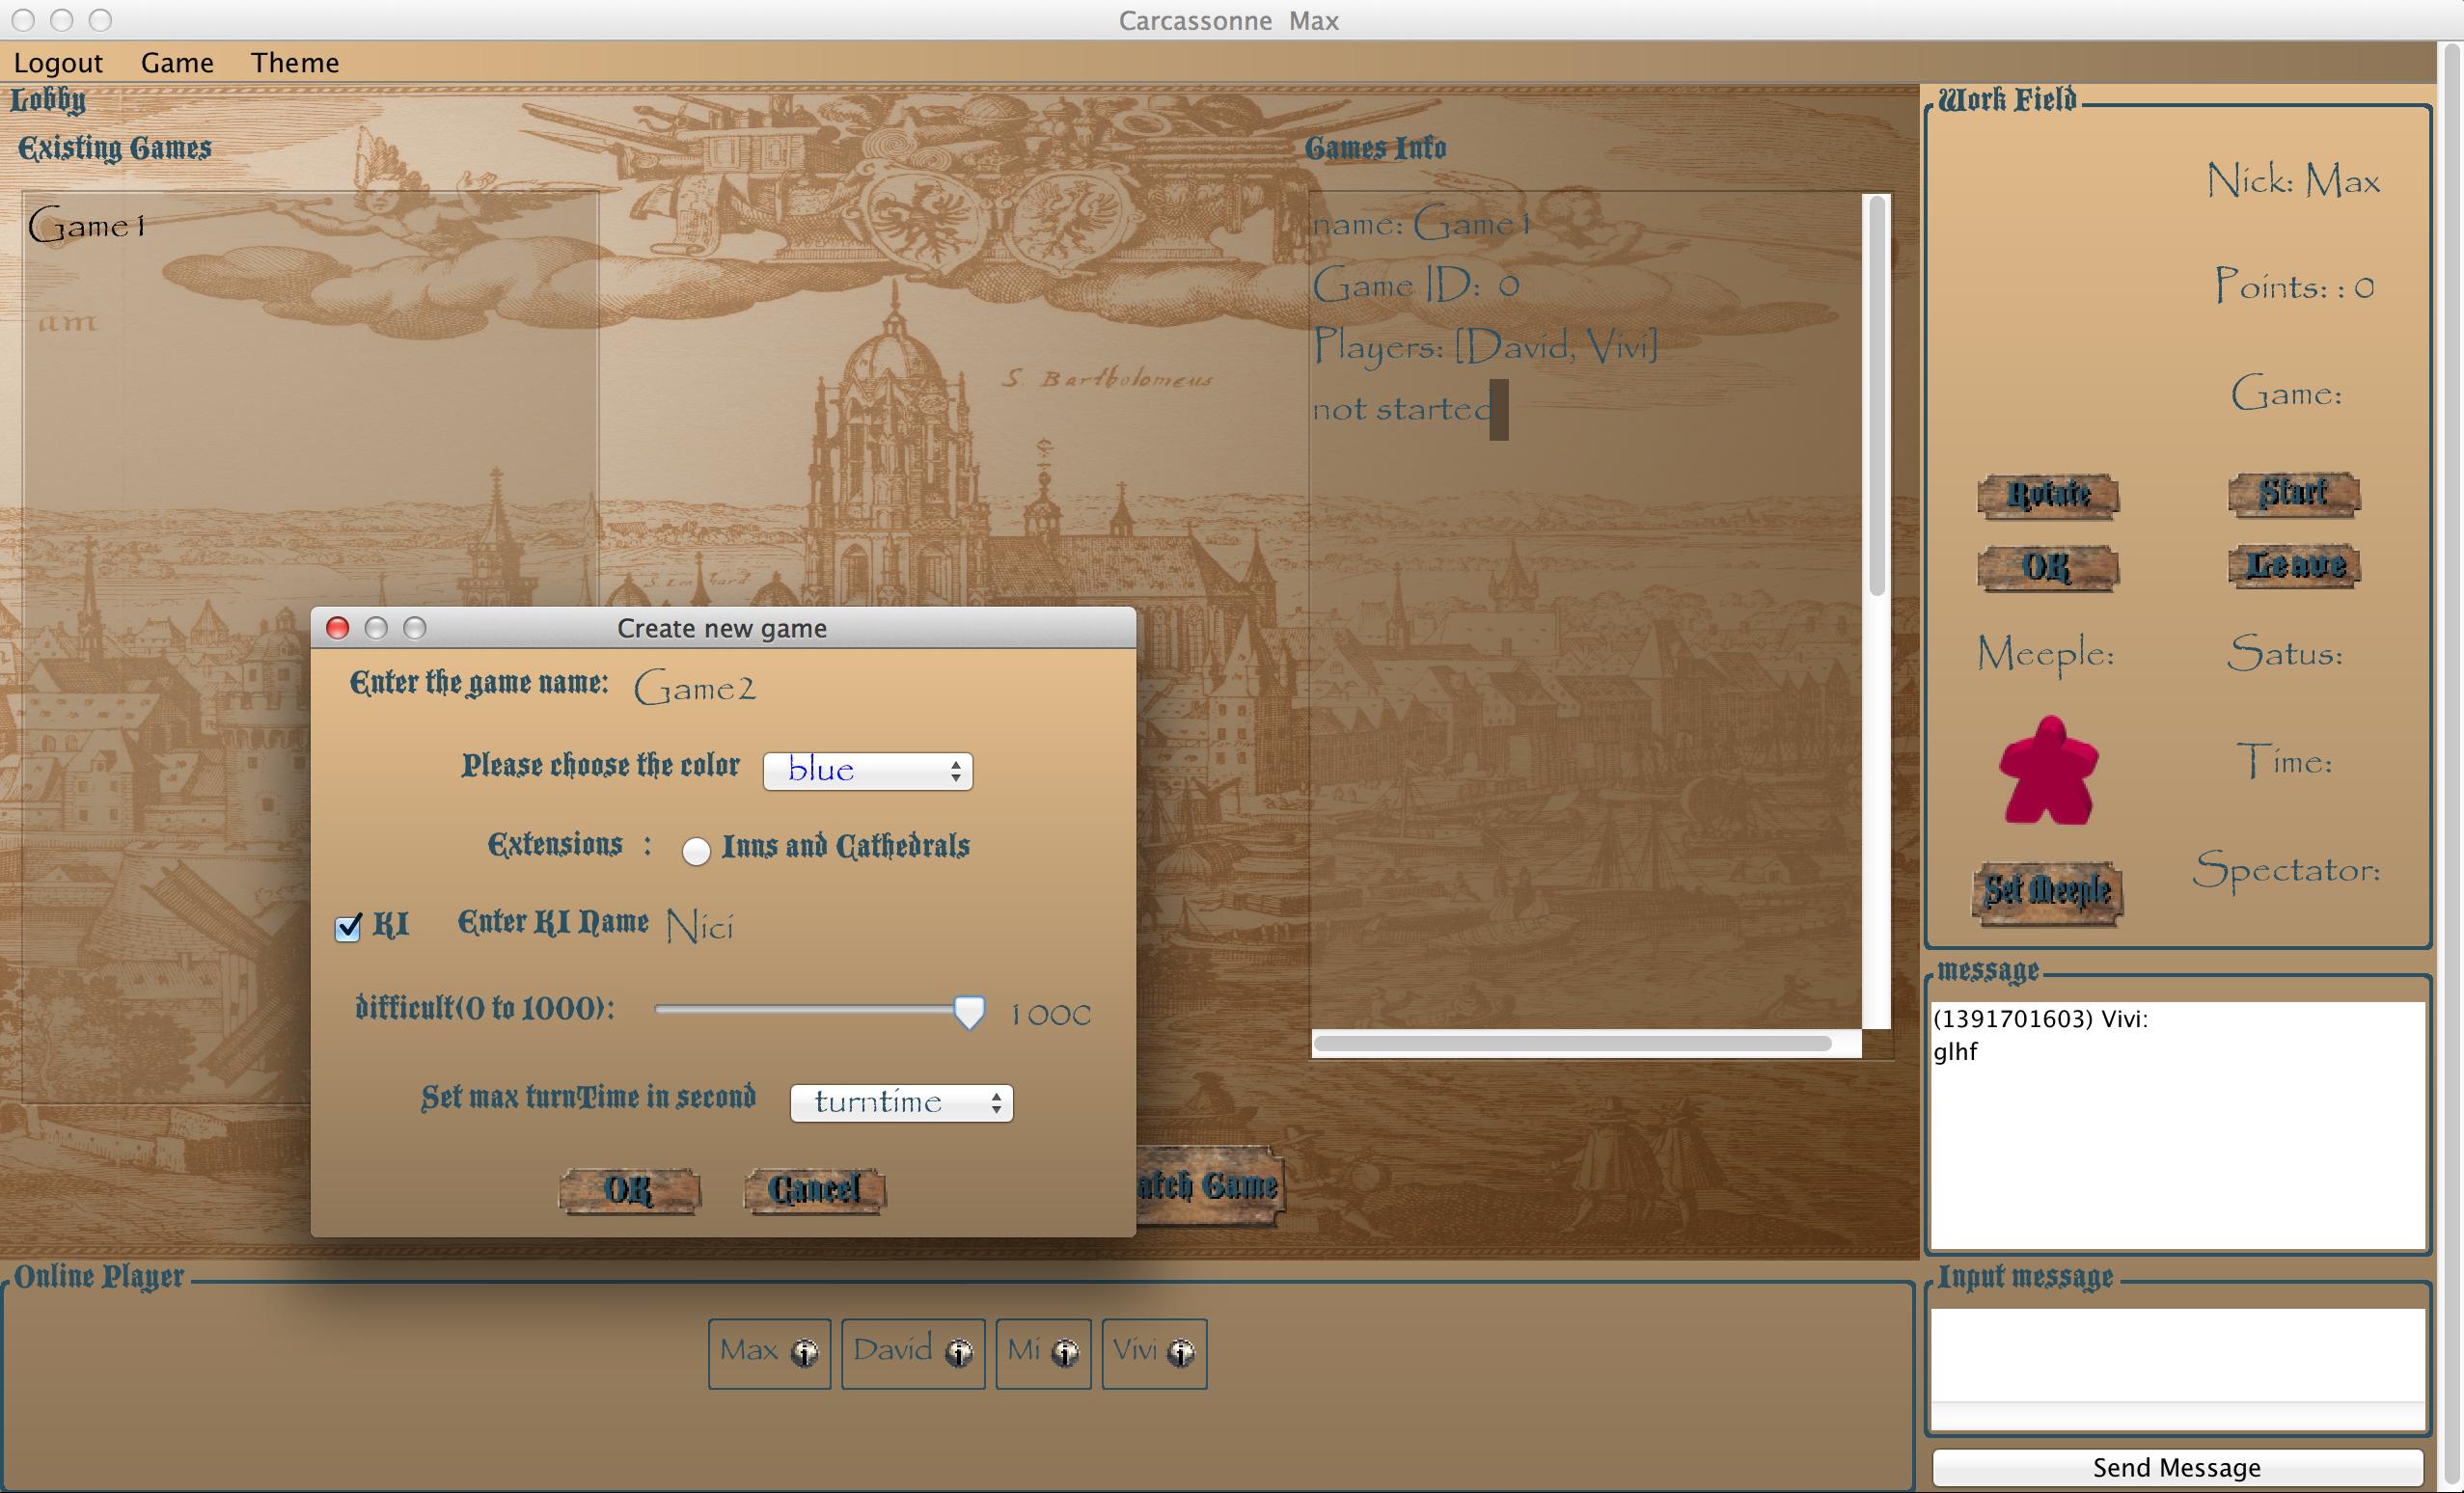Click the OK button in Work Field
Screen dimensions: 2464x1493
[x=2047, y=567]
